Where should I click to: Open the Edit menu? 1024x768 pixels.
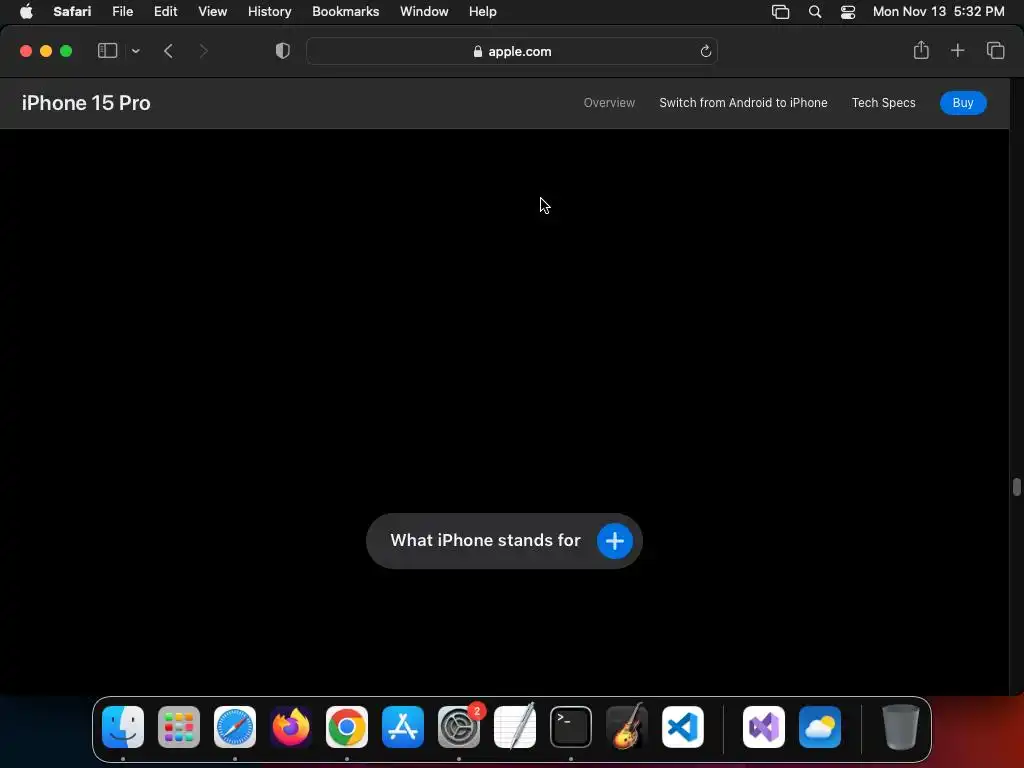click(165, 11)
